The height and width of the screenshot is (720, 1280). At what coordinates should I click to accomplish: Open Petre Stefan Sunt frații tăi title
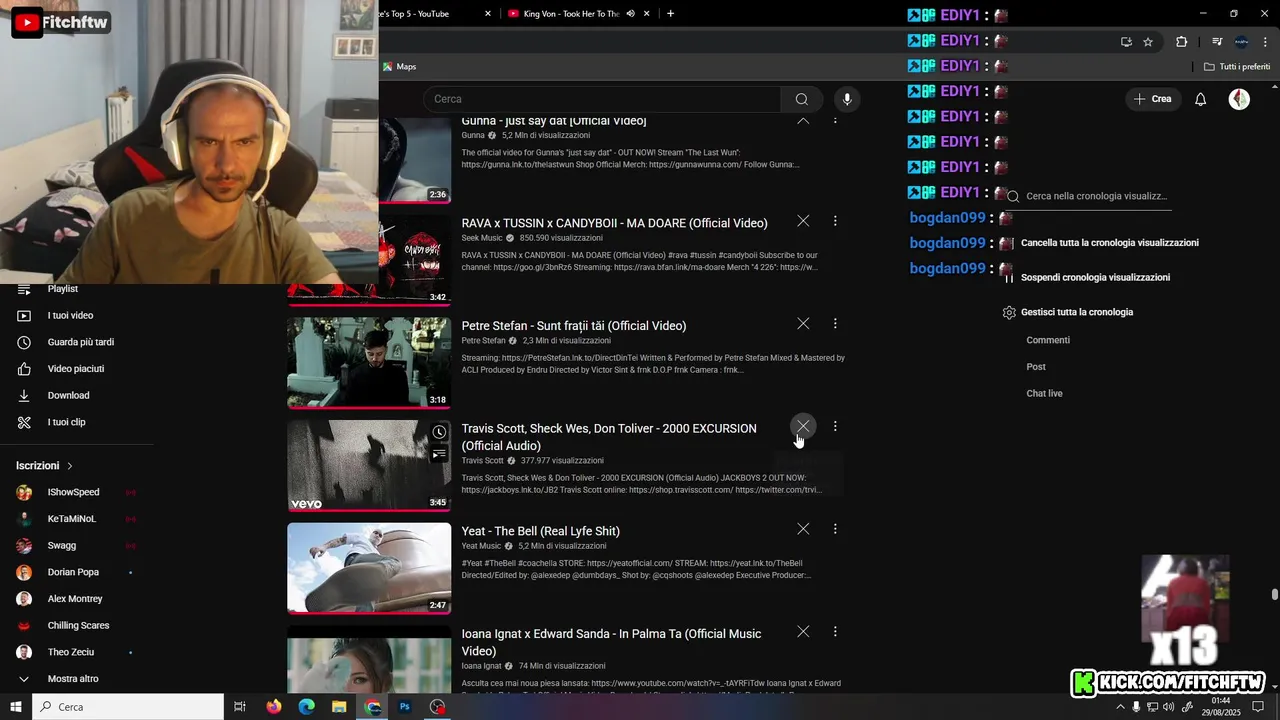click(x=573, y=326)
